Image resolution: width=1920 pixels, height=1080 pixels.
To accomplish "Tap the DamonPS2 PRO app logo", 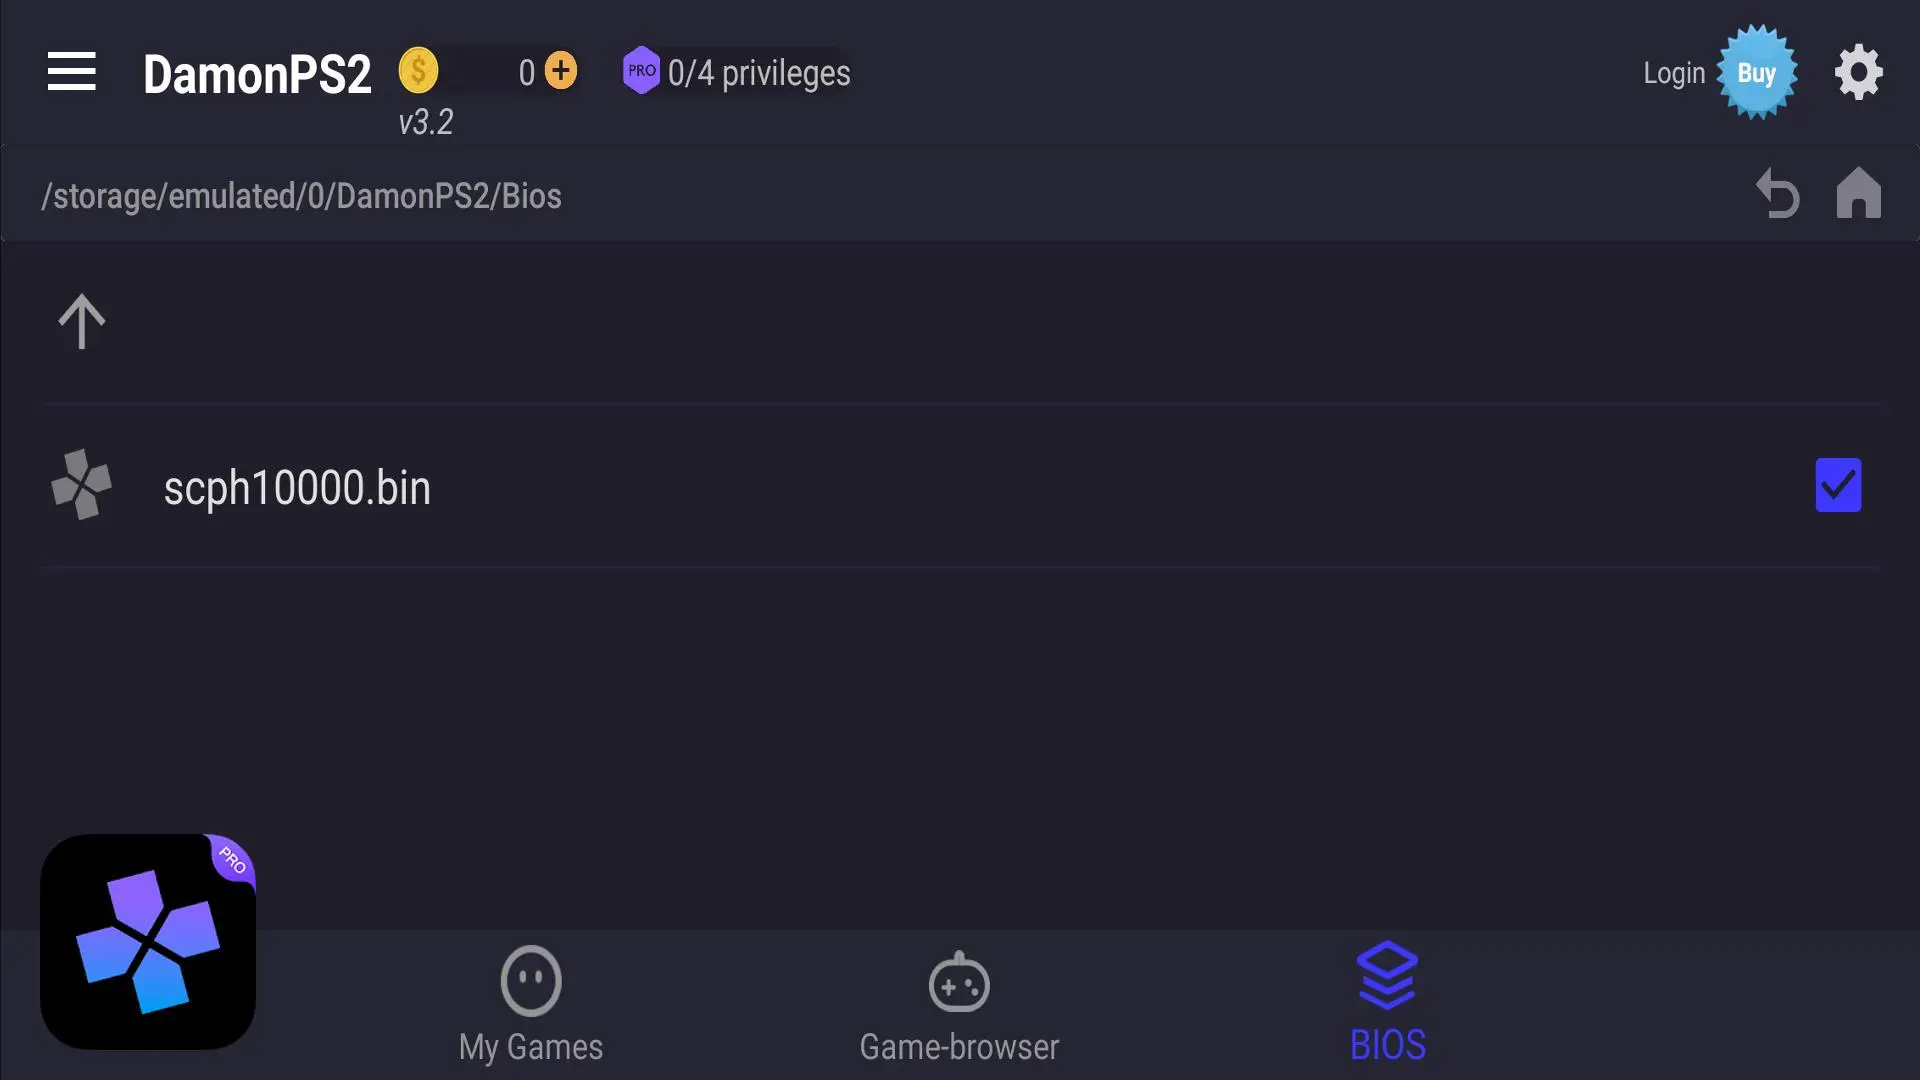I will point(148,942).
